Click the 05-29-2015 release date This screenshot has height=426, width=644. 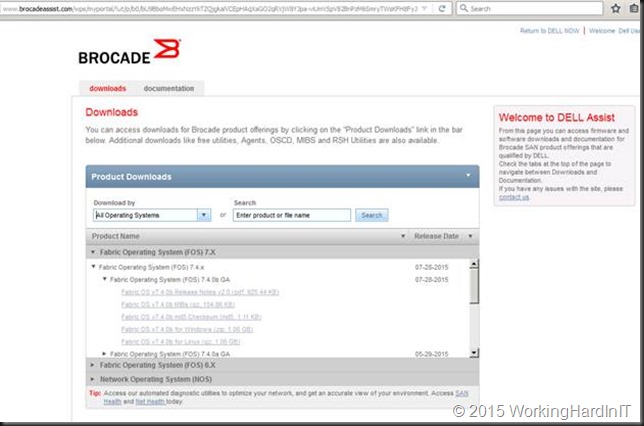click(431, 354)
